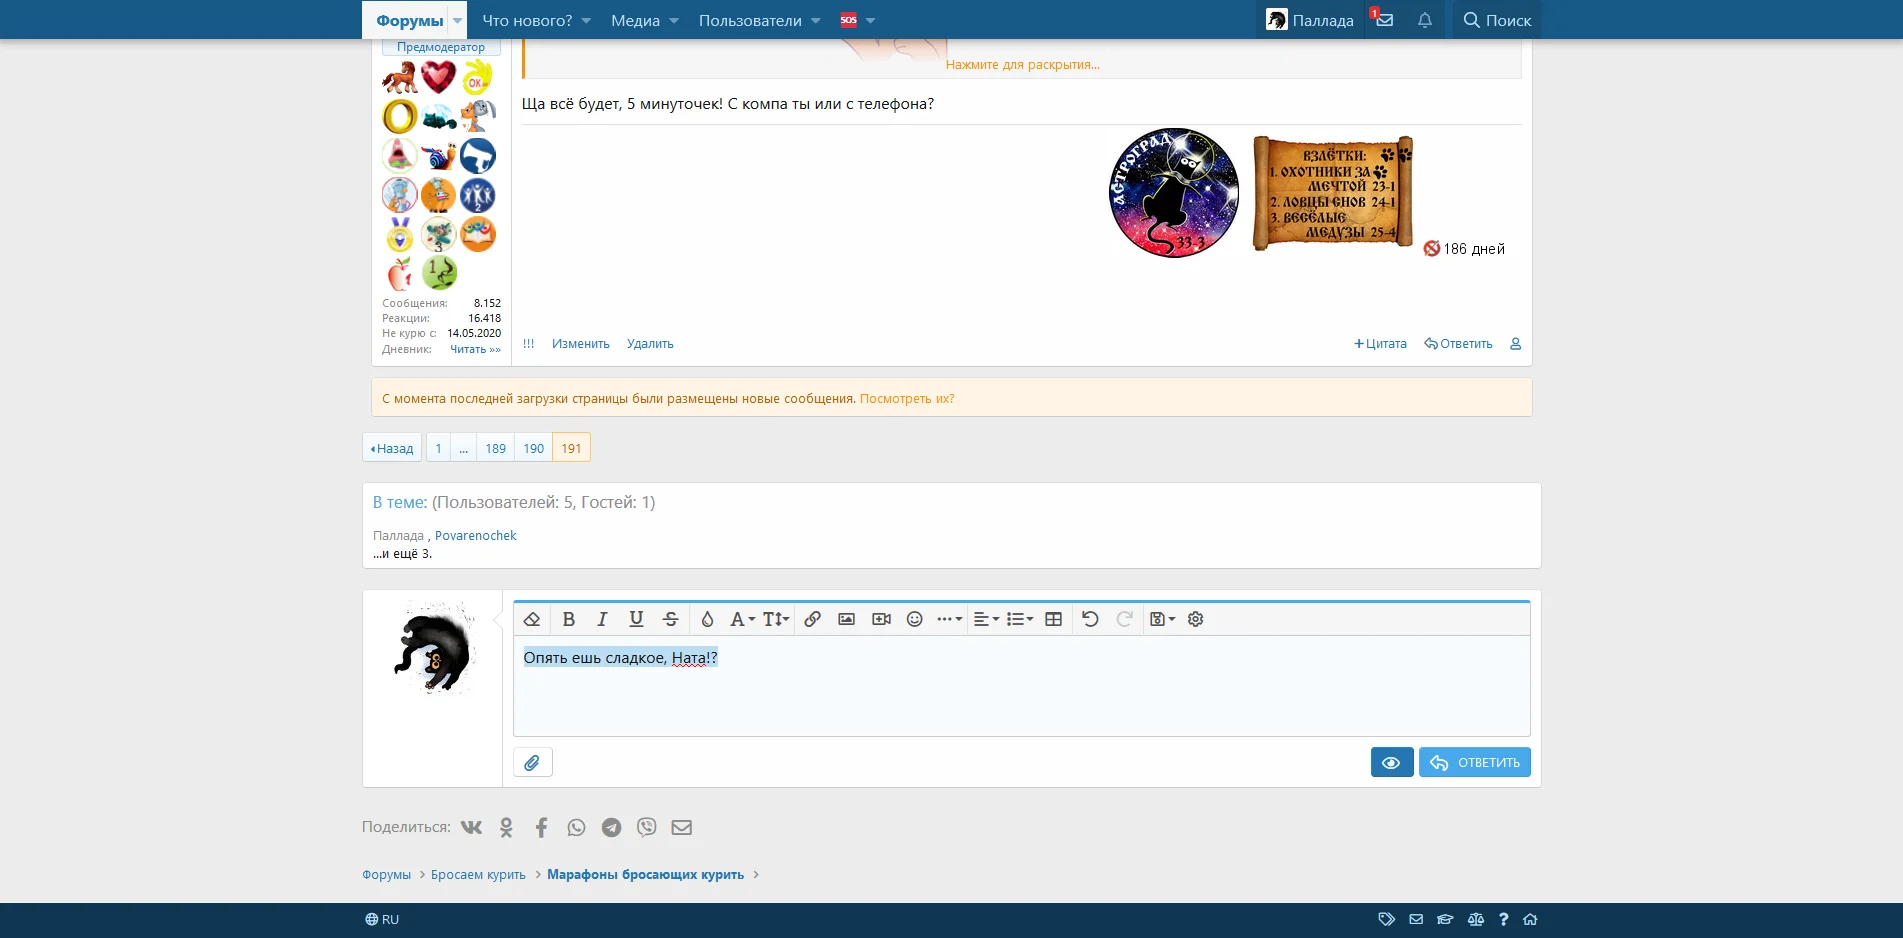Open the rules scales icon in footer

coord(1475,919)
